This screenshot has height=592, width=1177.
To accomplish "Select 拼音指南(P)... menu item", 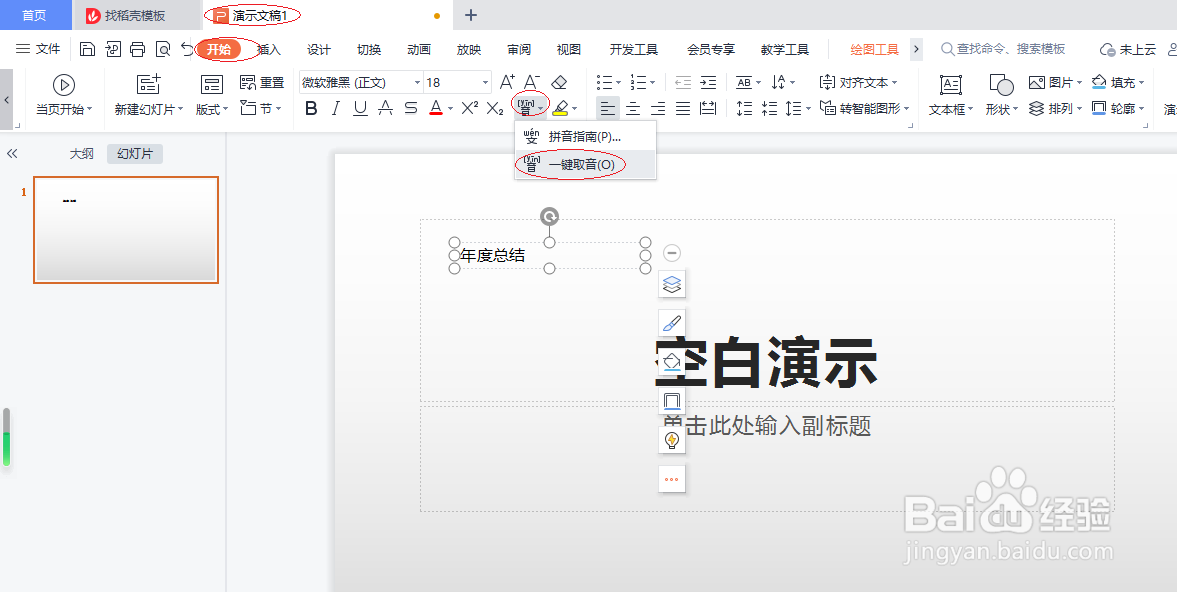I will pyautogui.click(x=585, y=137).
